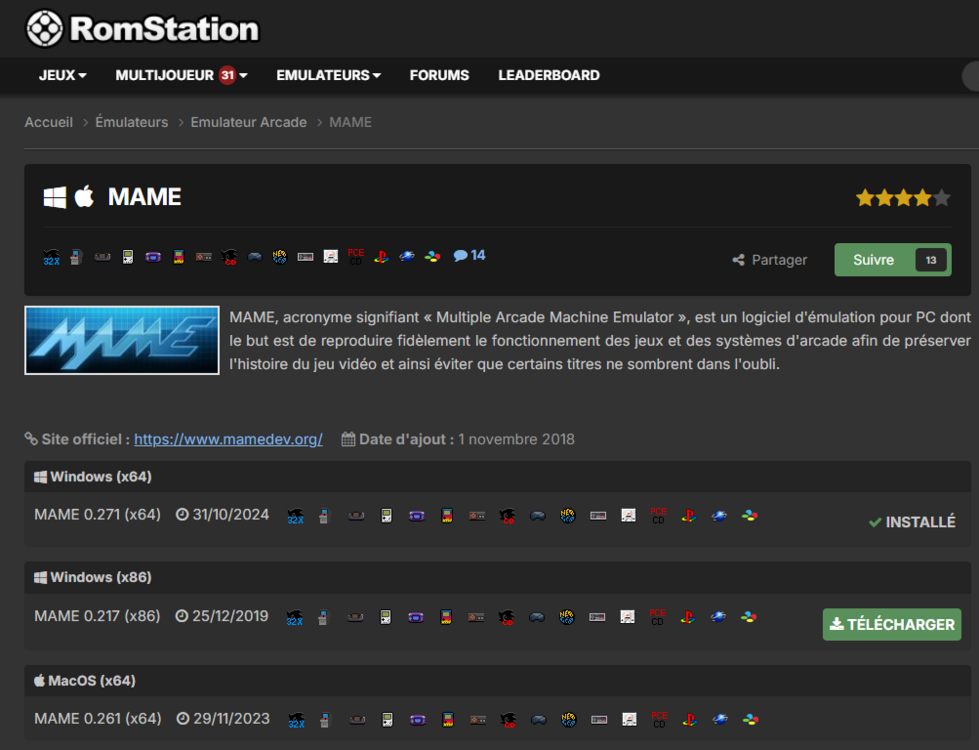Click the Windows (x64) section header
Image resolution: width=979 pixels, height=750 pixels.
pos(498,477)
